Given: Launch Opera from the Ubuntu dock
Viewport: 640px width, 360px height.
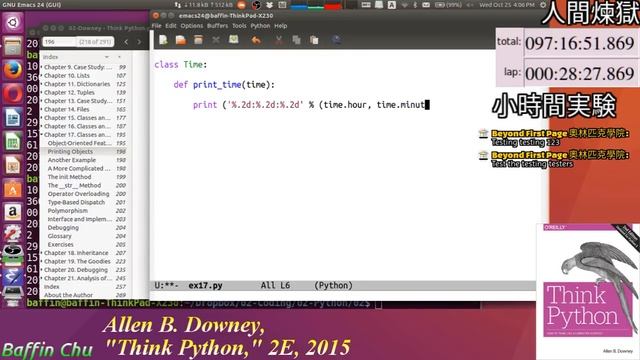Looking at the screenshot, I should pyautogui.click(x=13, y=93).
